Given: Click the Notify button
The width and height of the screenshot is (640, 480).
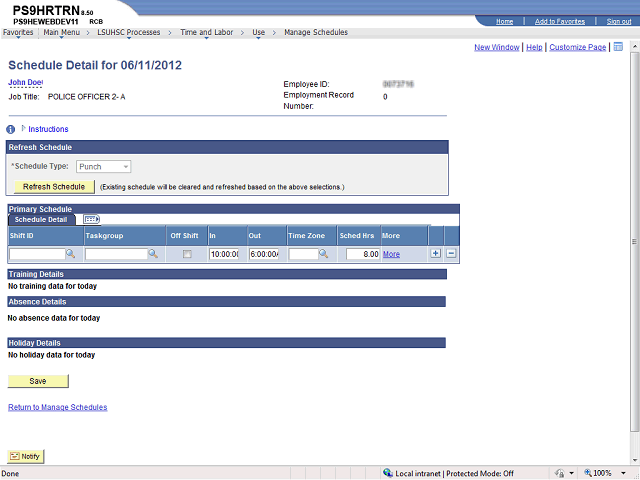Looking at the screenshot, I should (26, 456).
